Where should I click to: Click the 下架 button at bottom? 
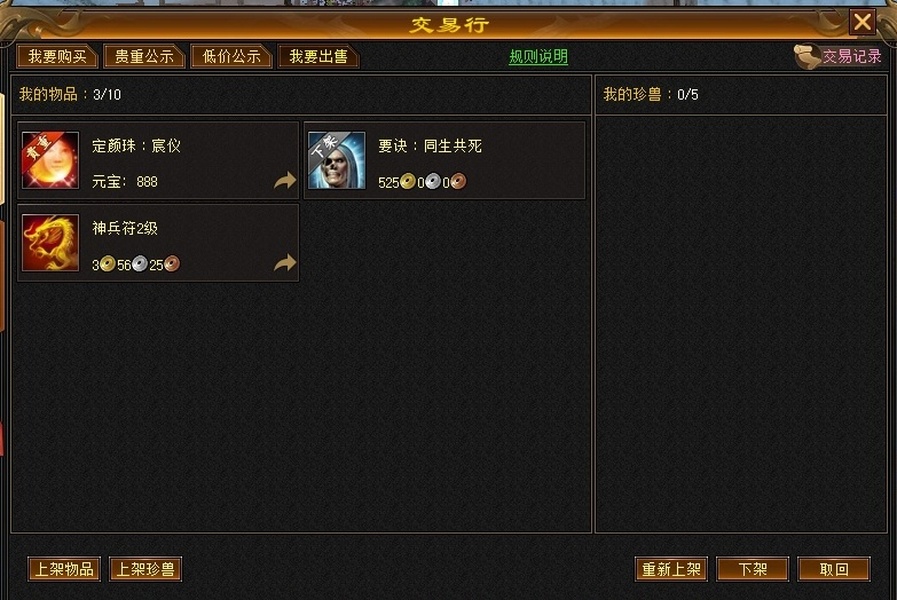coord(752,569)
